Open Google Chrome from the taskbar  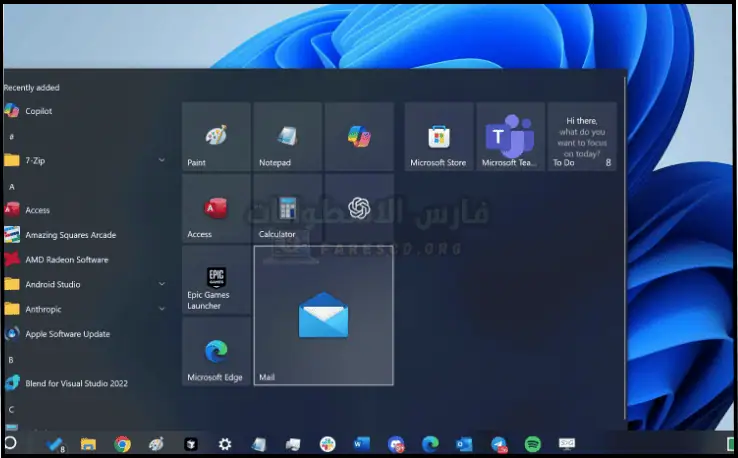click(122, 444)
